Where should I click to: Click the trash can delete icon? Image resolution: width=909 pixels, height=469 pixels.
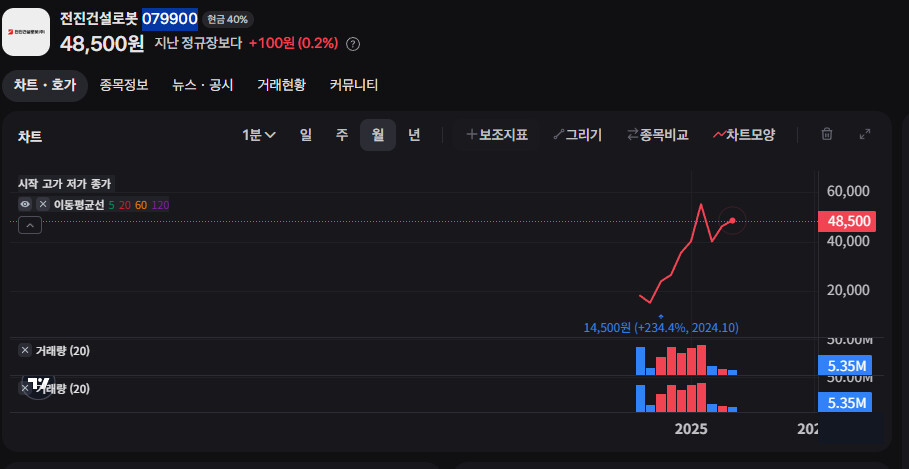coord(827,134)
